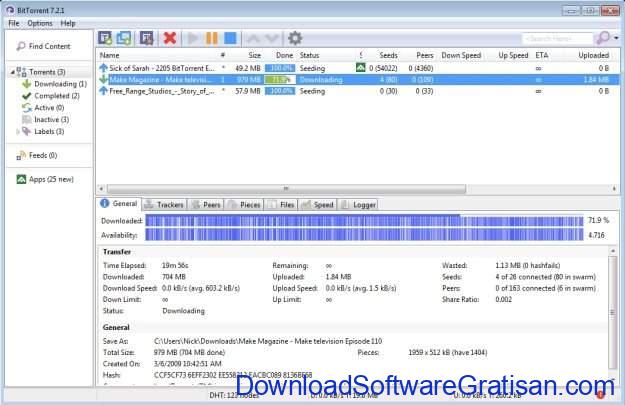Select the Sick of Sarah torrent row

click(358, 68)
